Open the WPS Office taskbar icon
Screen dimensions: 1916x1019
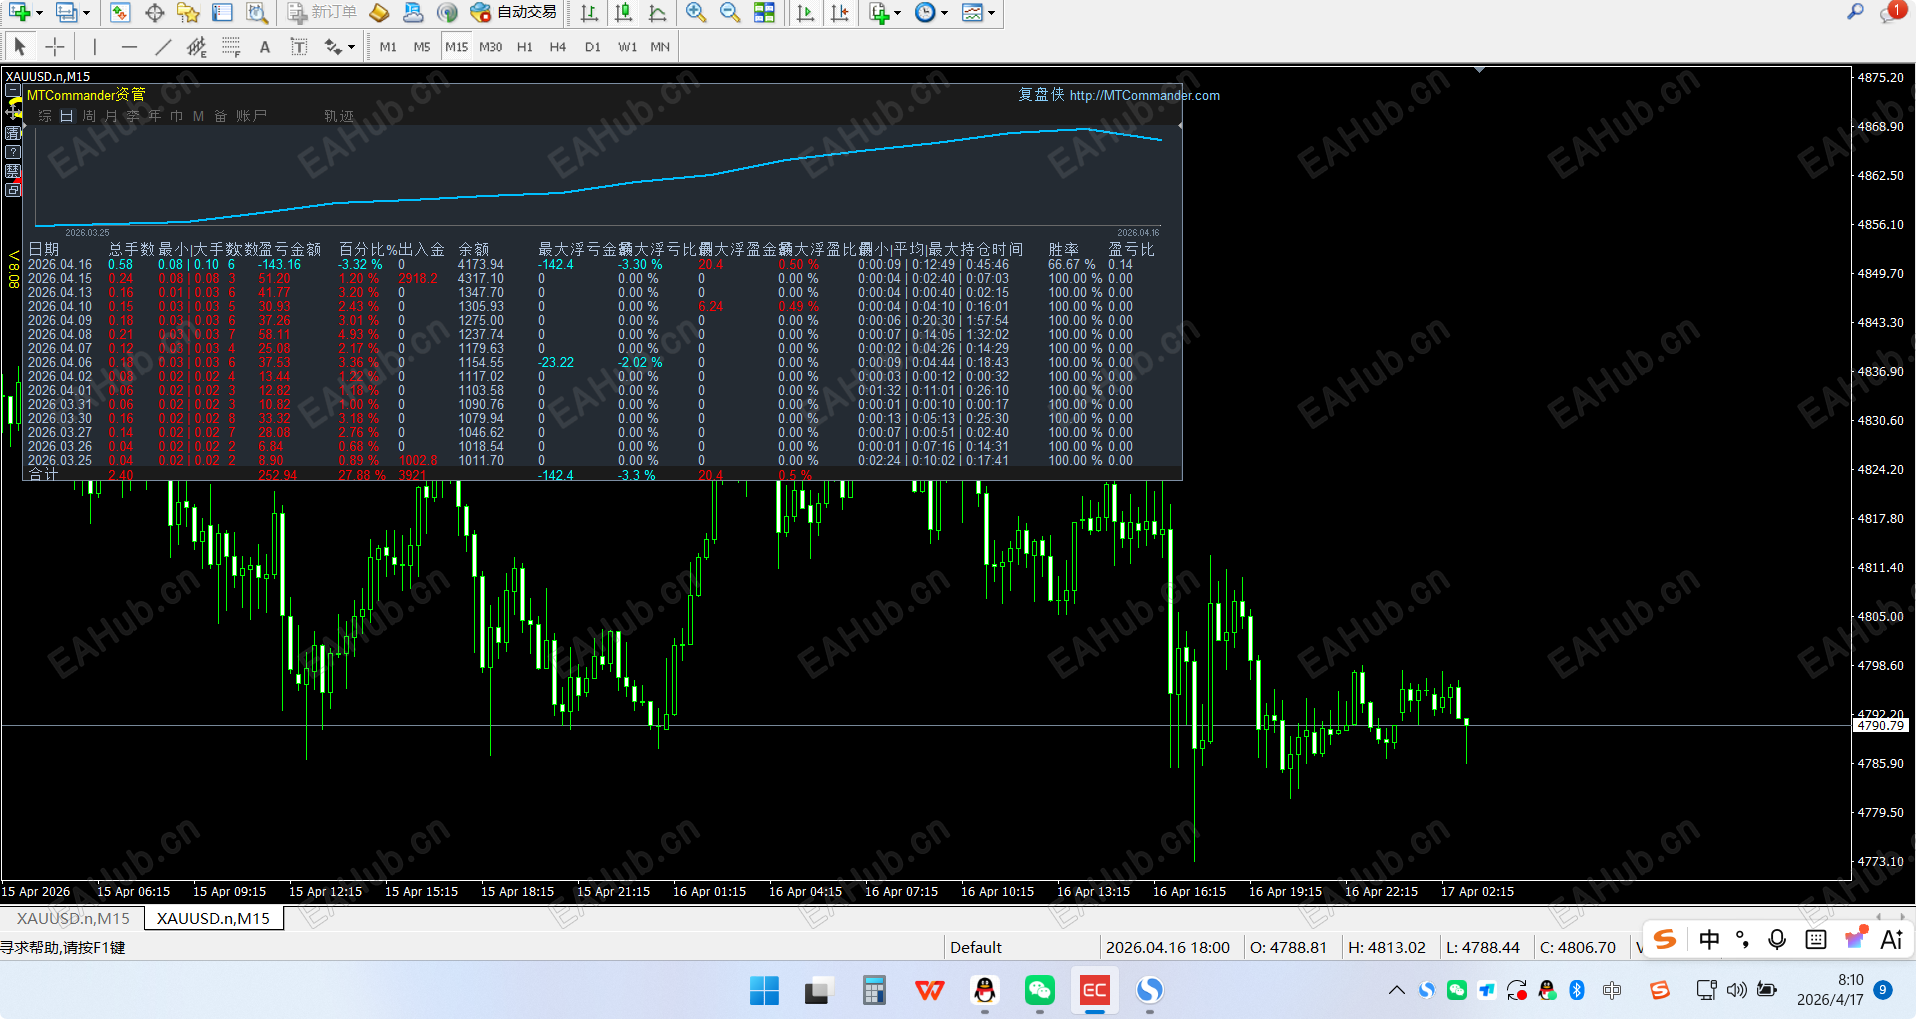click(930, 990)
